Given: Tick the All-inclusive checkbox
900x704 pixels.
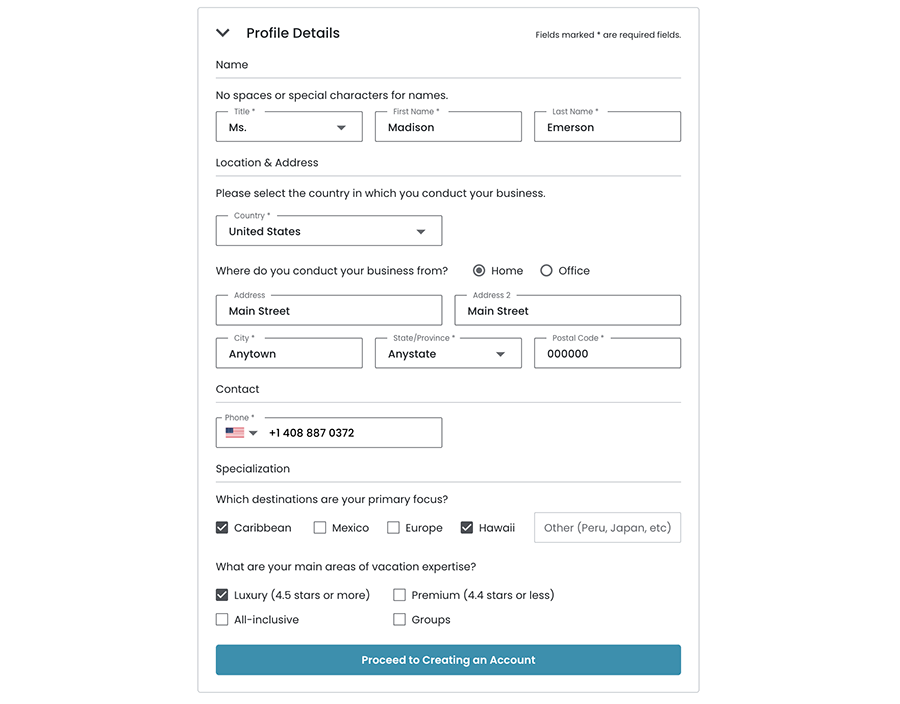Looking at the screenshot, I should (222, 620).
